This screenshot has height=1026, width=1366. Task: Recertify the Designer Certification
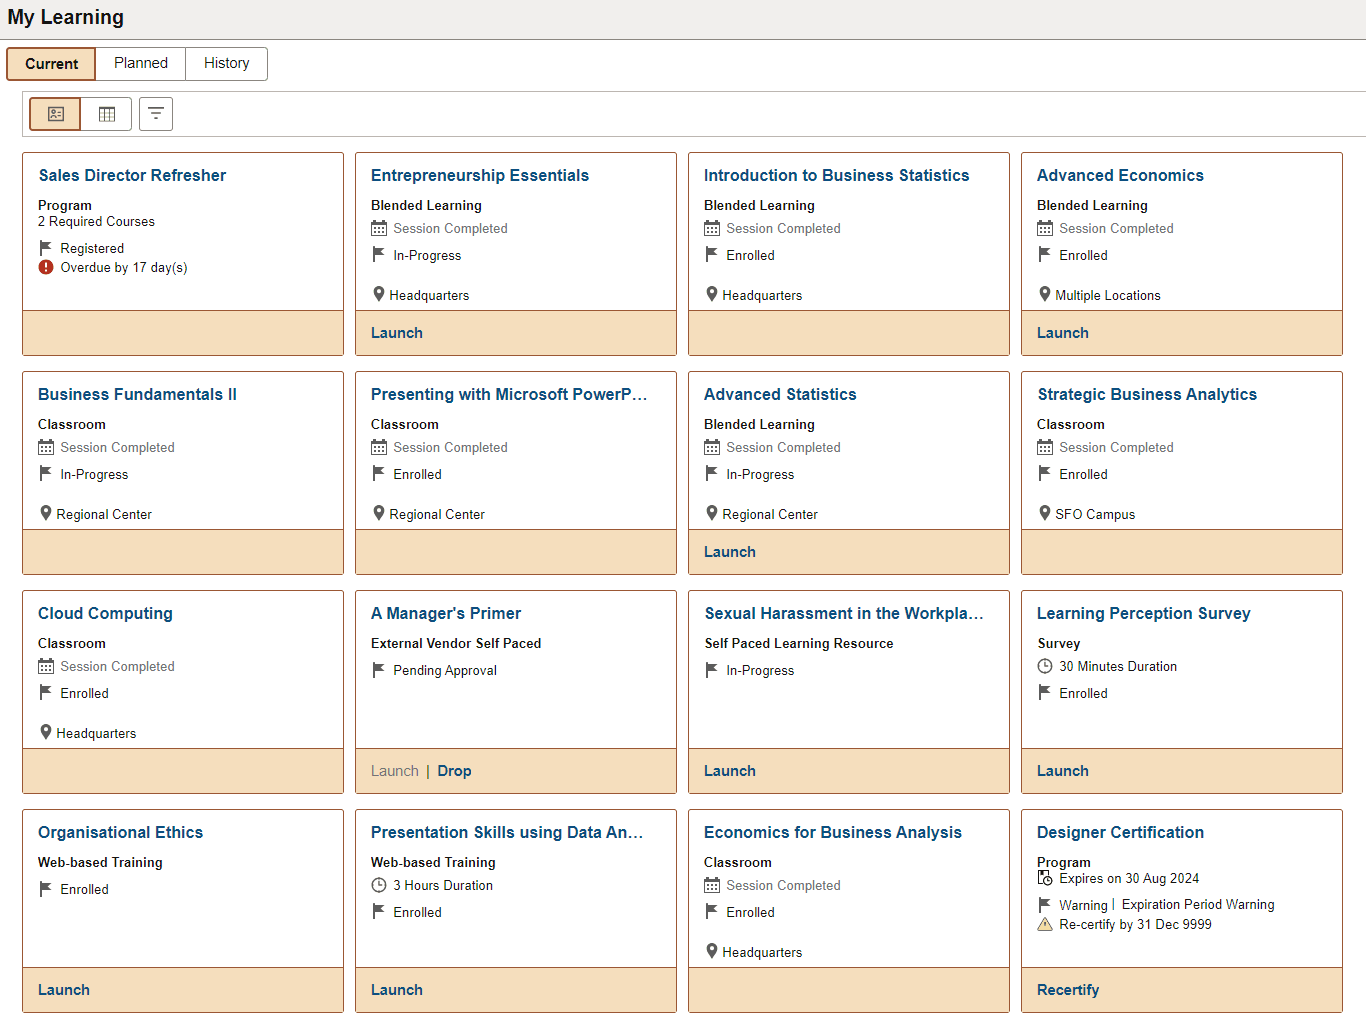(x=1067, y=989)
